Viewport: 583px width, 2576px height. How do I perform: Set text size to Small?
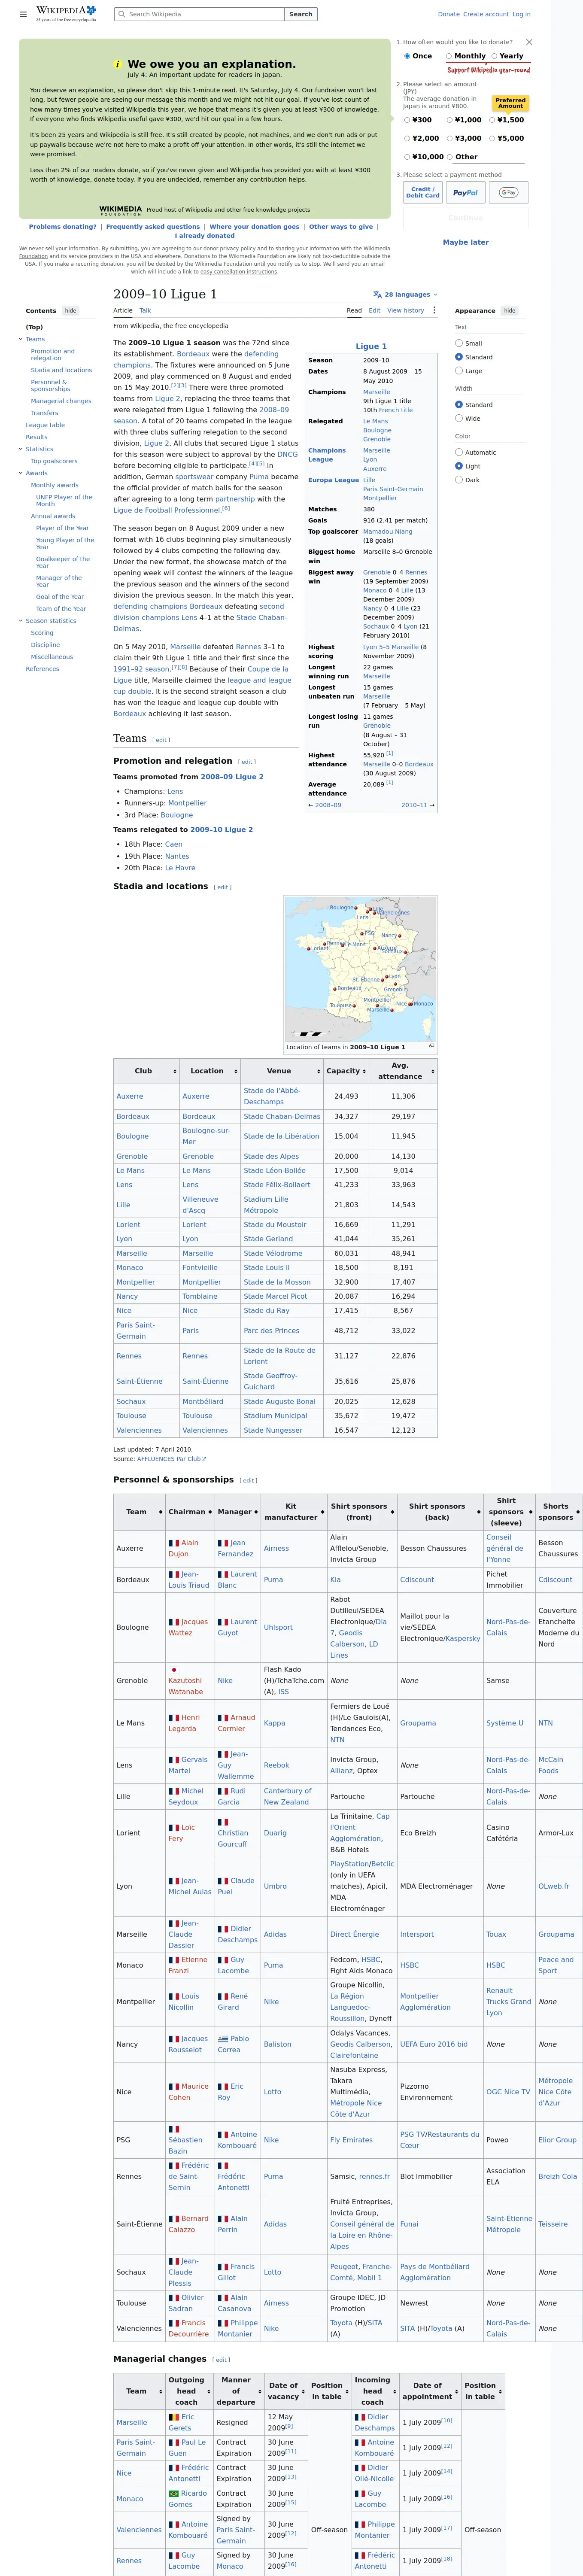459,343
